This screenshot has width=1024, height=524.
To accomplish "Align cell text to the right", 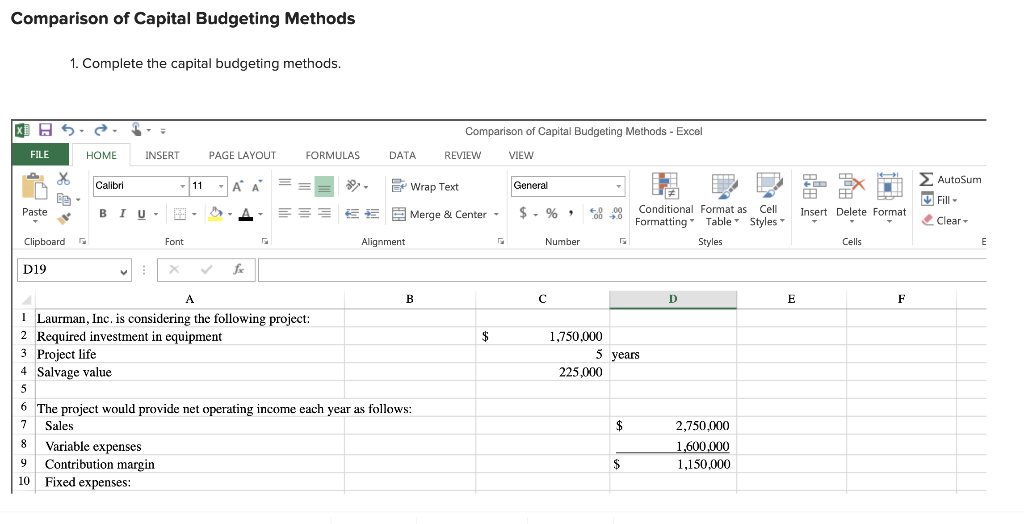I will pyautogui.click(x=324, y=214).
